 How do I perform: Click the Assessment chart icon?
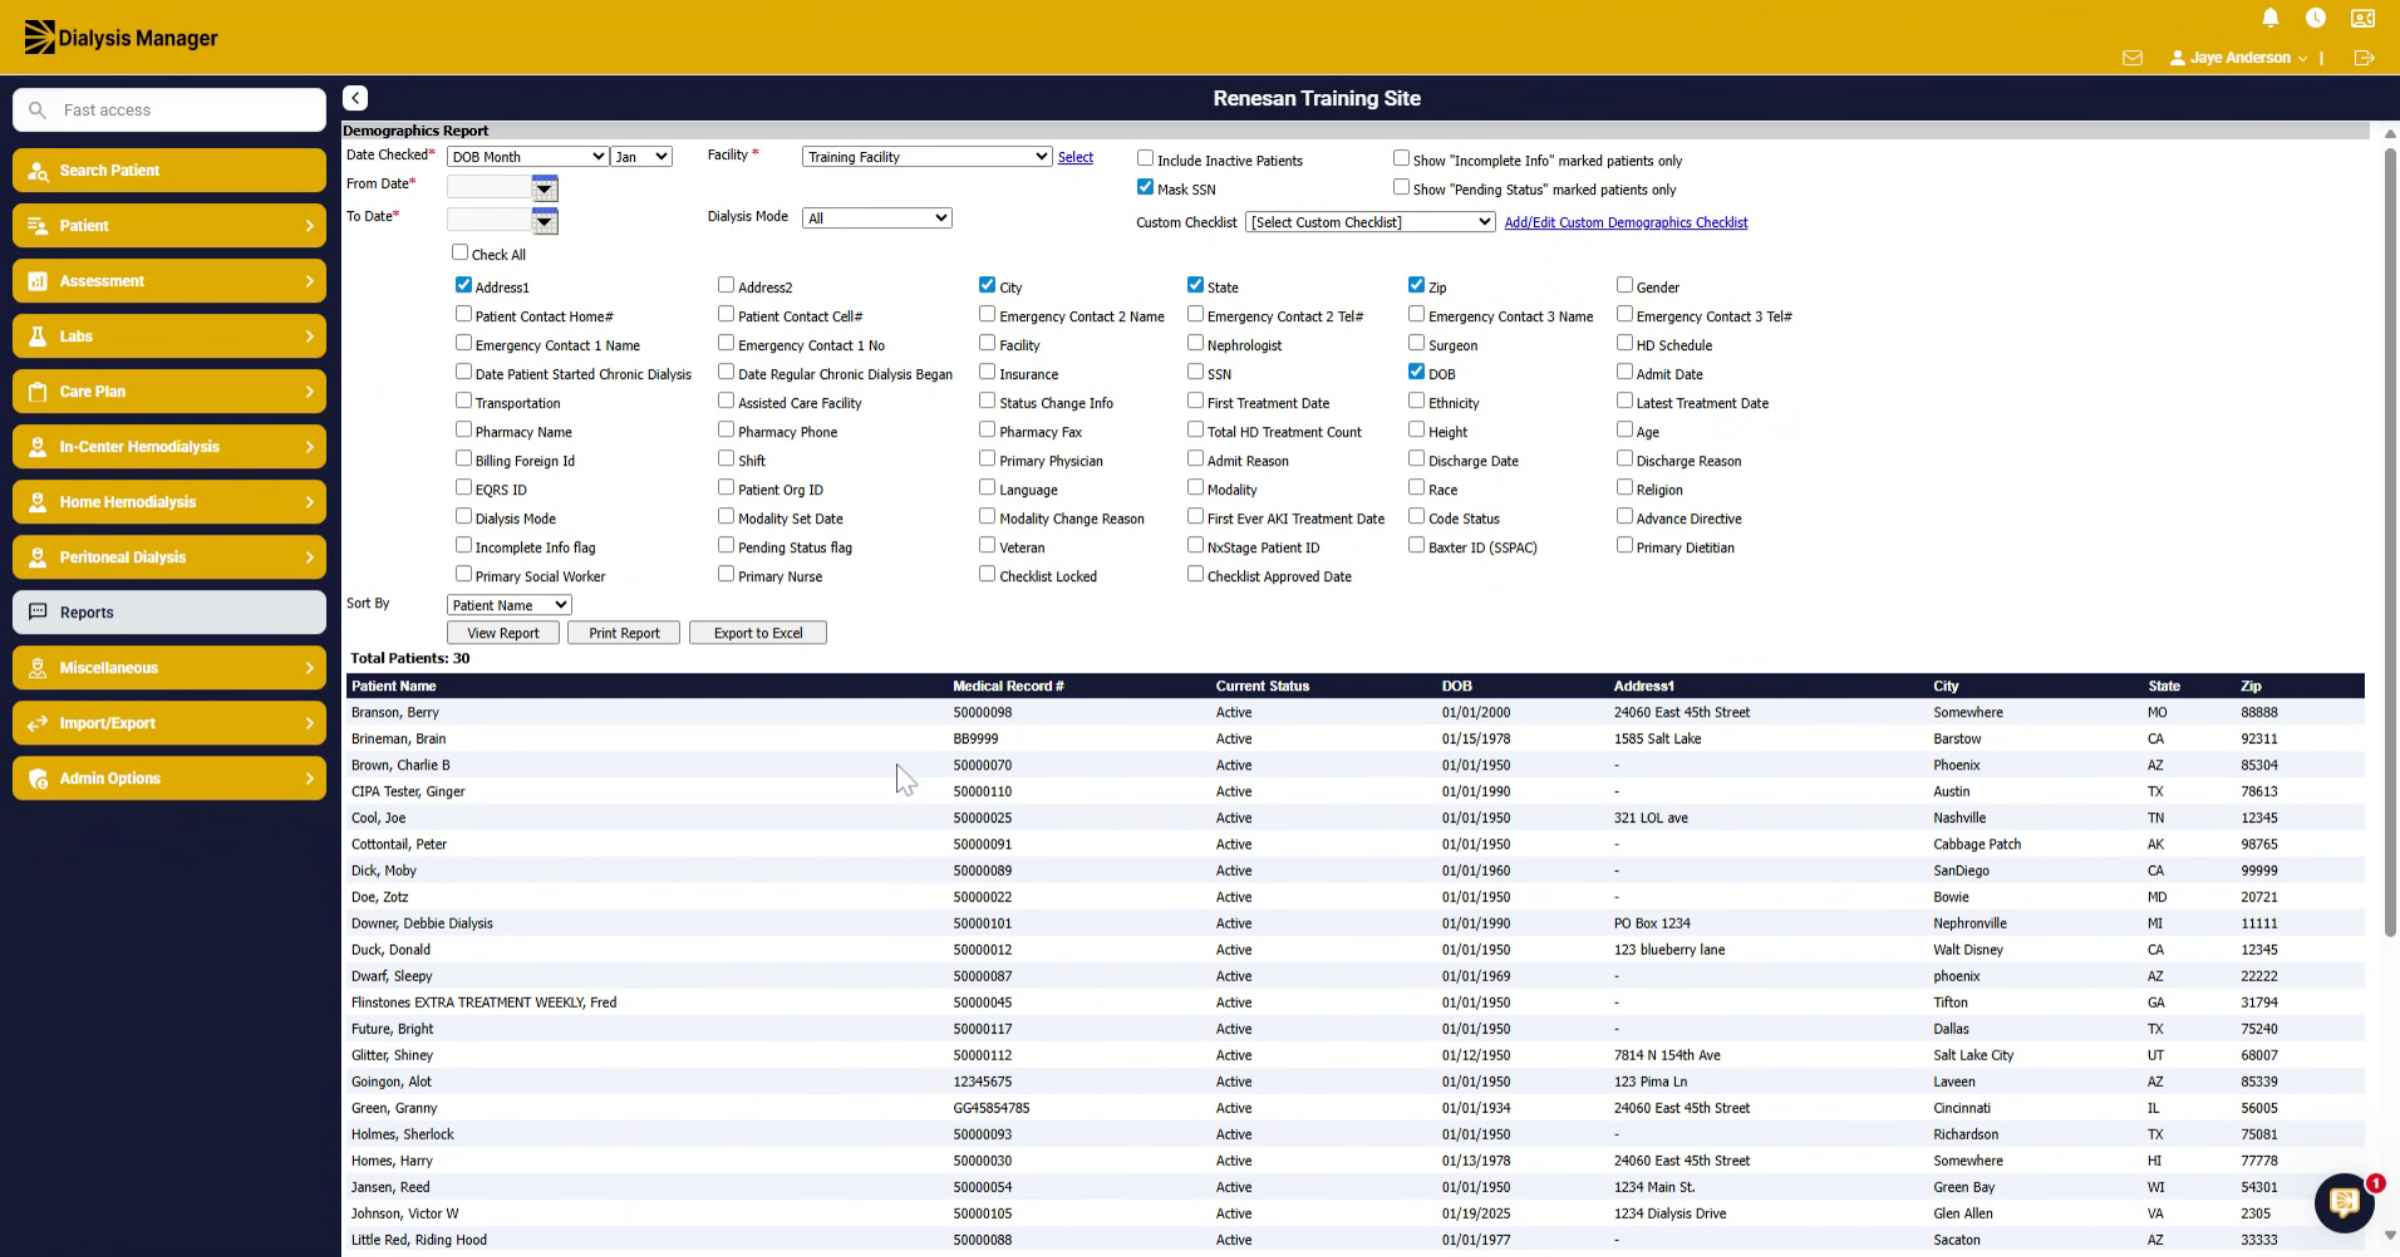[38, 281]
